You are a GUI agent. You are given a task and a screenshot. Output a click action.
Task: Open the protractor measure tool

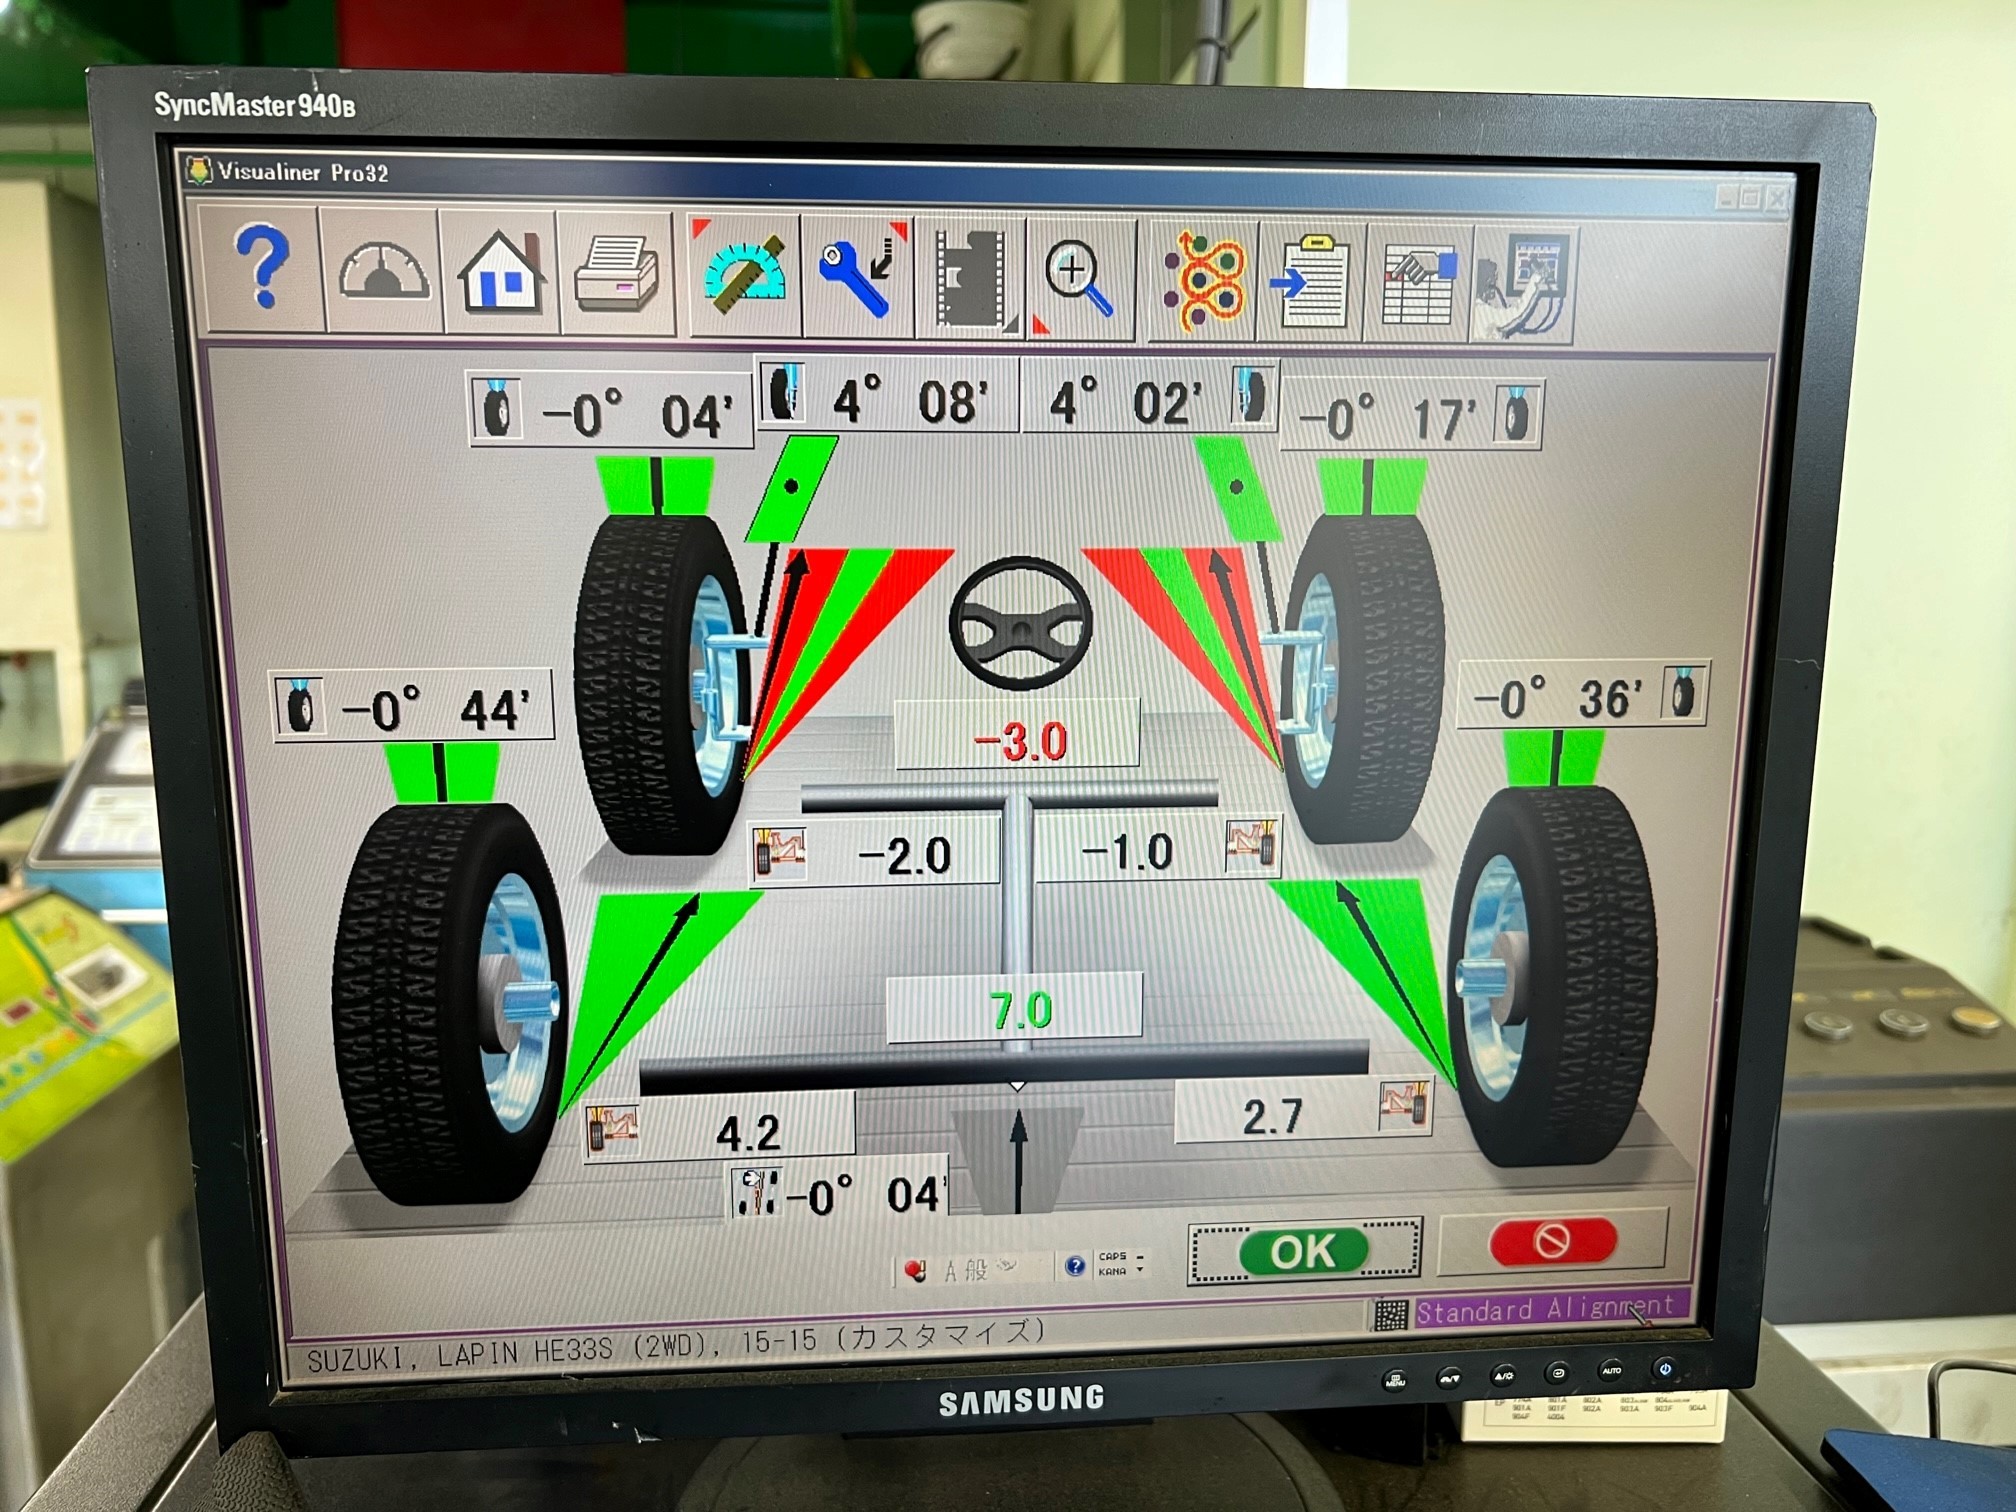743,274
